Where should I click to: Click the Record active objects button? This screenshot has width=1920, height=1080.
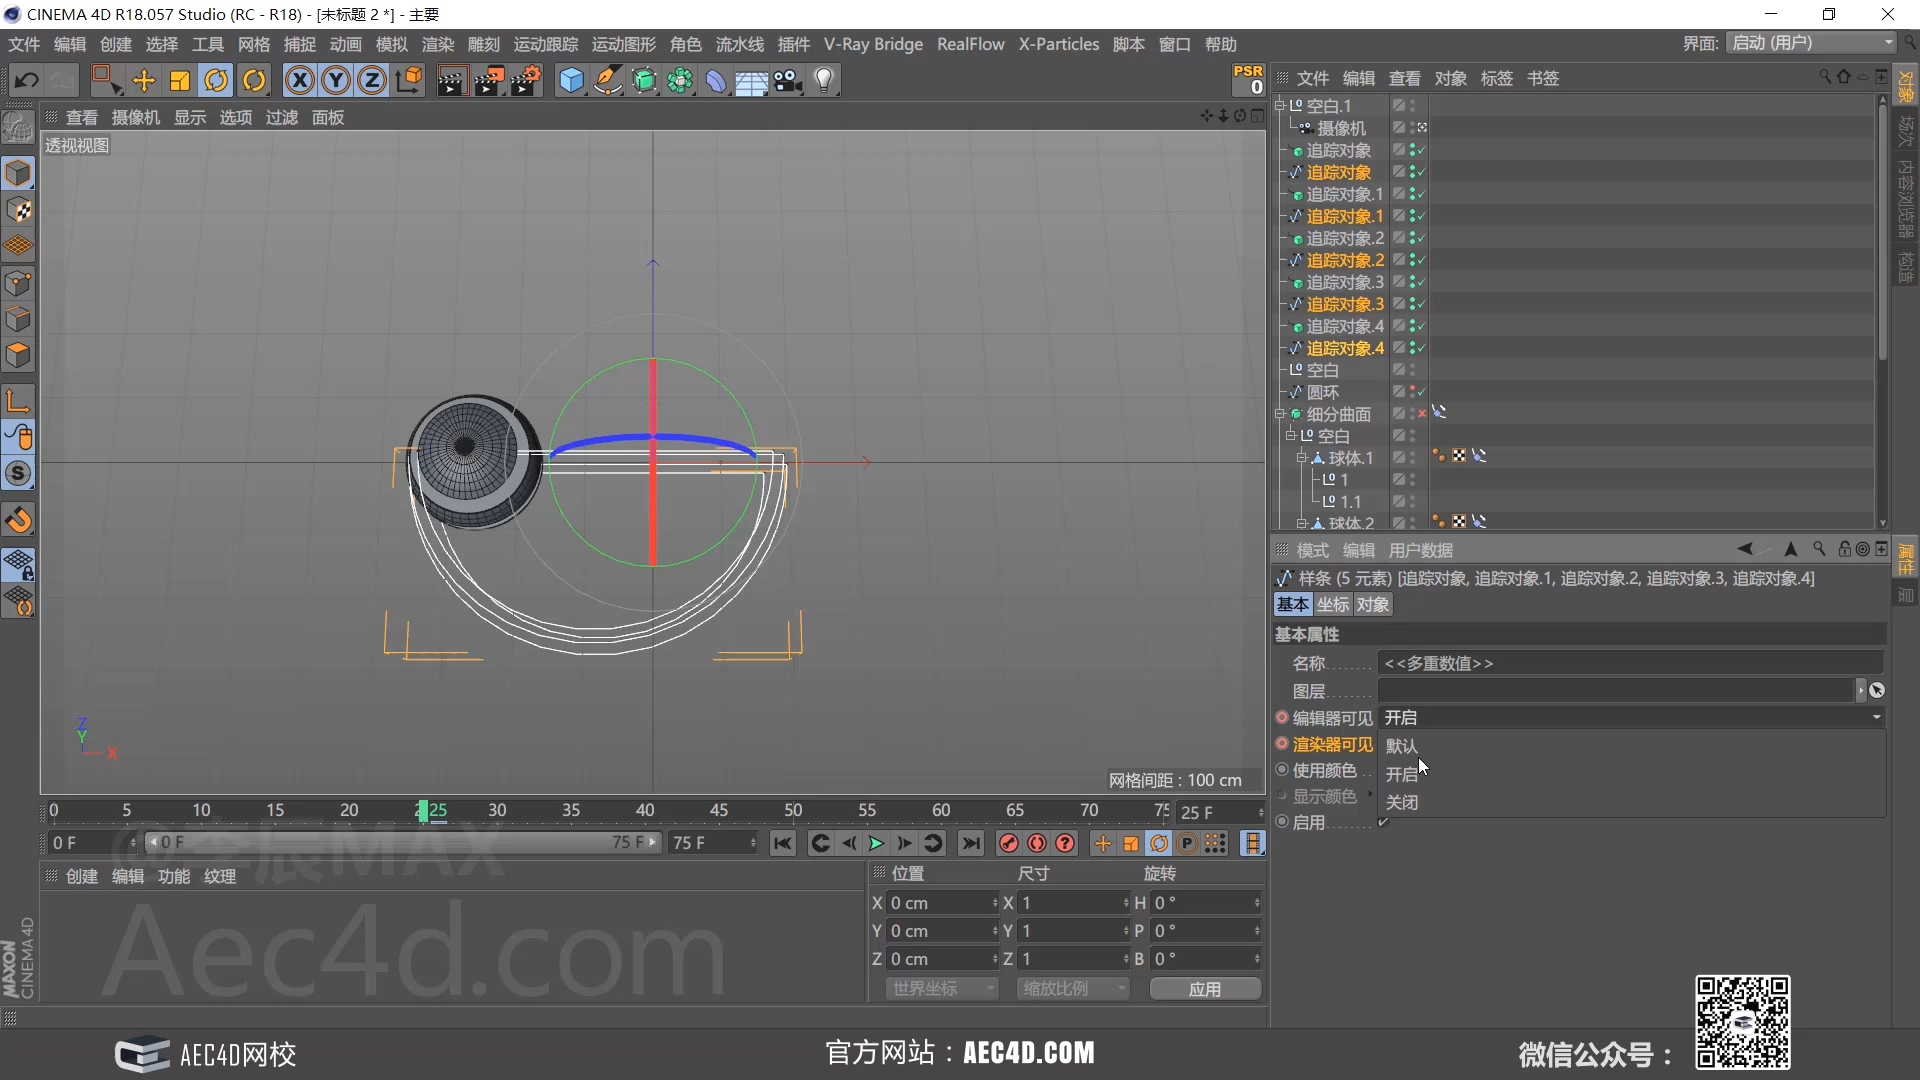(1008, 844)
